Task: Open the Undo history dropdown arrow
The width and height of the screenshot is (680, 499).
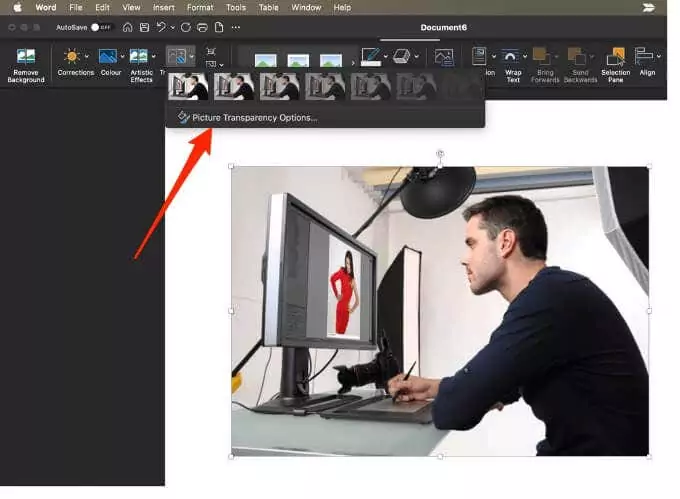Action: [173, 27]
